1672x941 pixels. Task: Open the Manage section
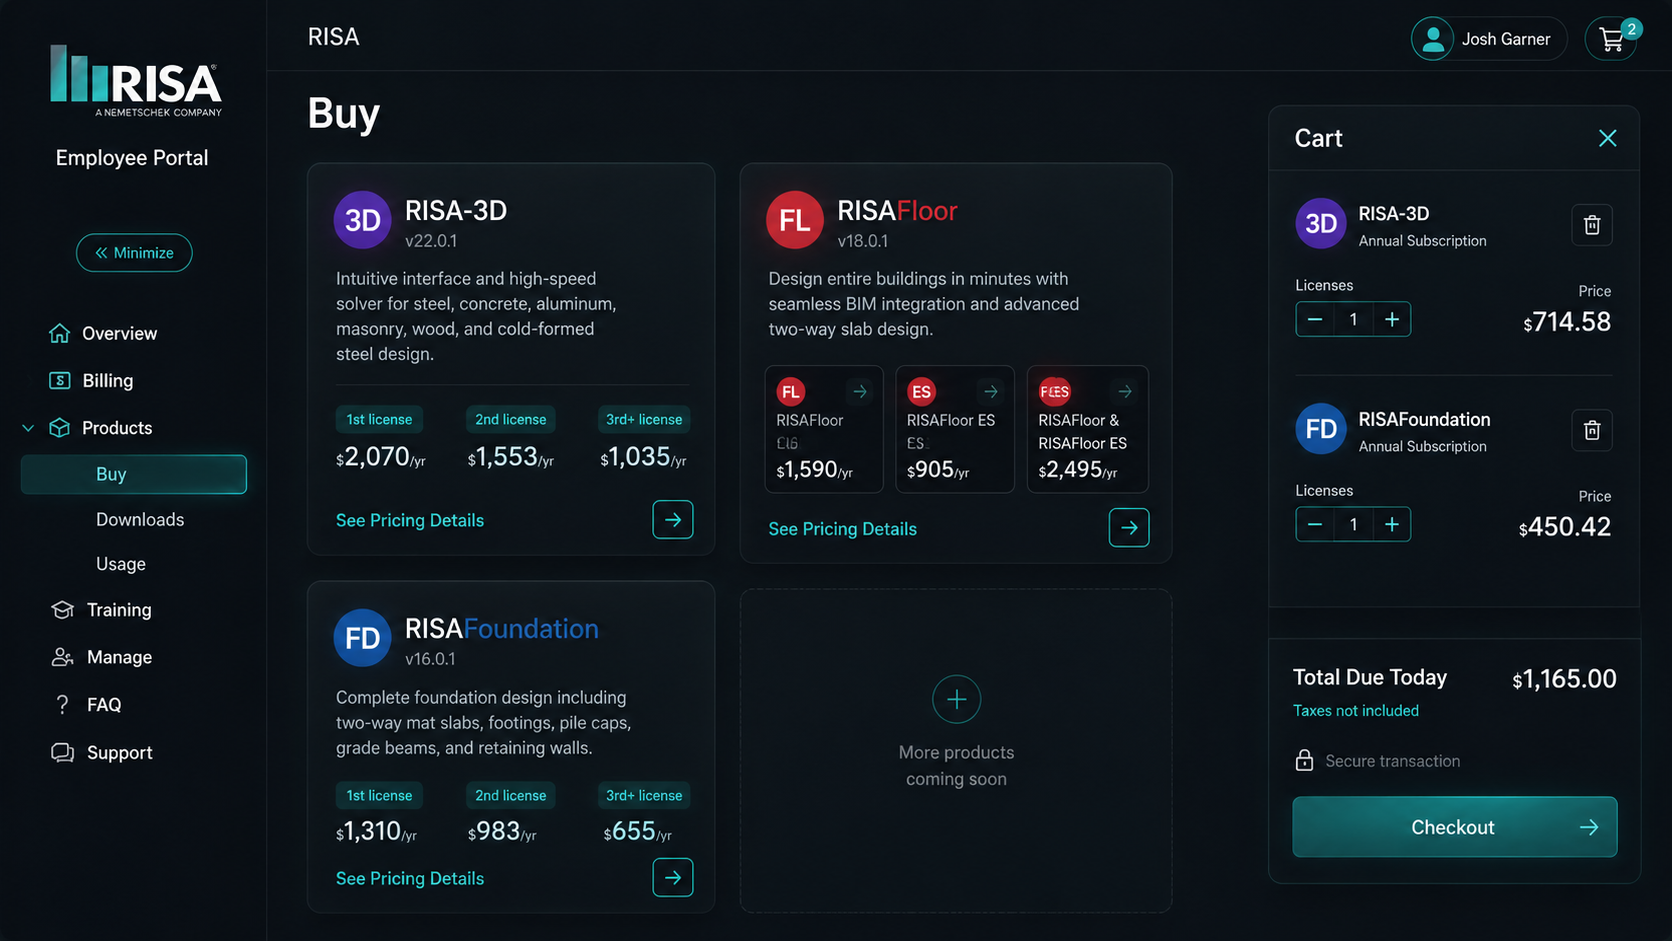tap(101, 657)
